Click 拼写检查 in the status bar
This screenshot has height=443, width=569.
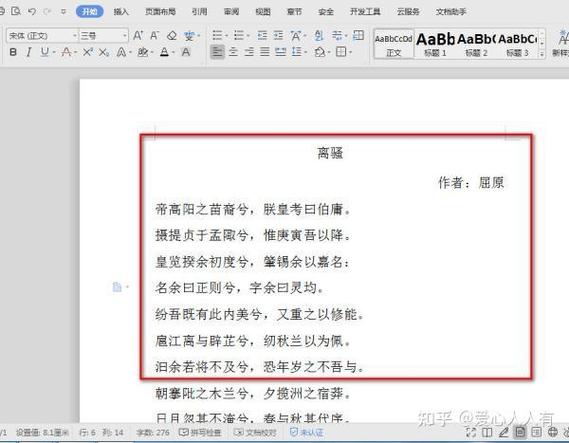click(200, 432)
